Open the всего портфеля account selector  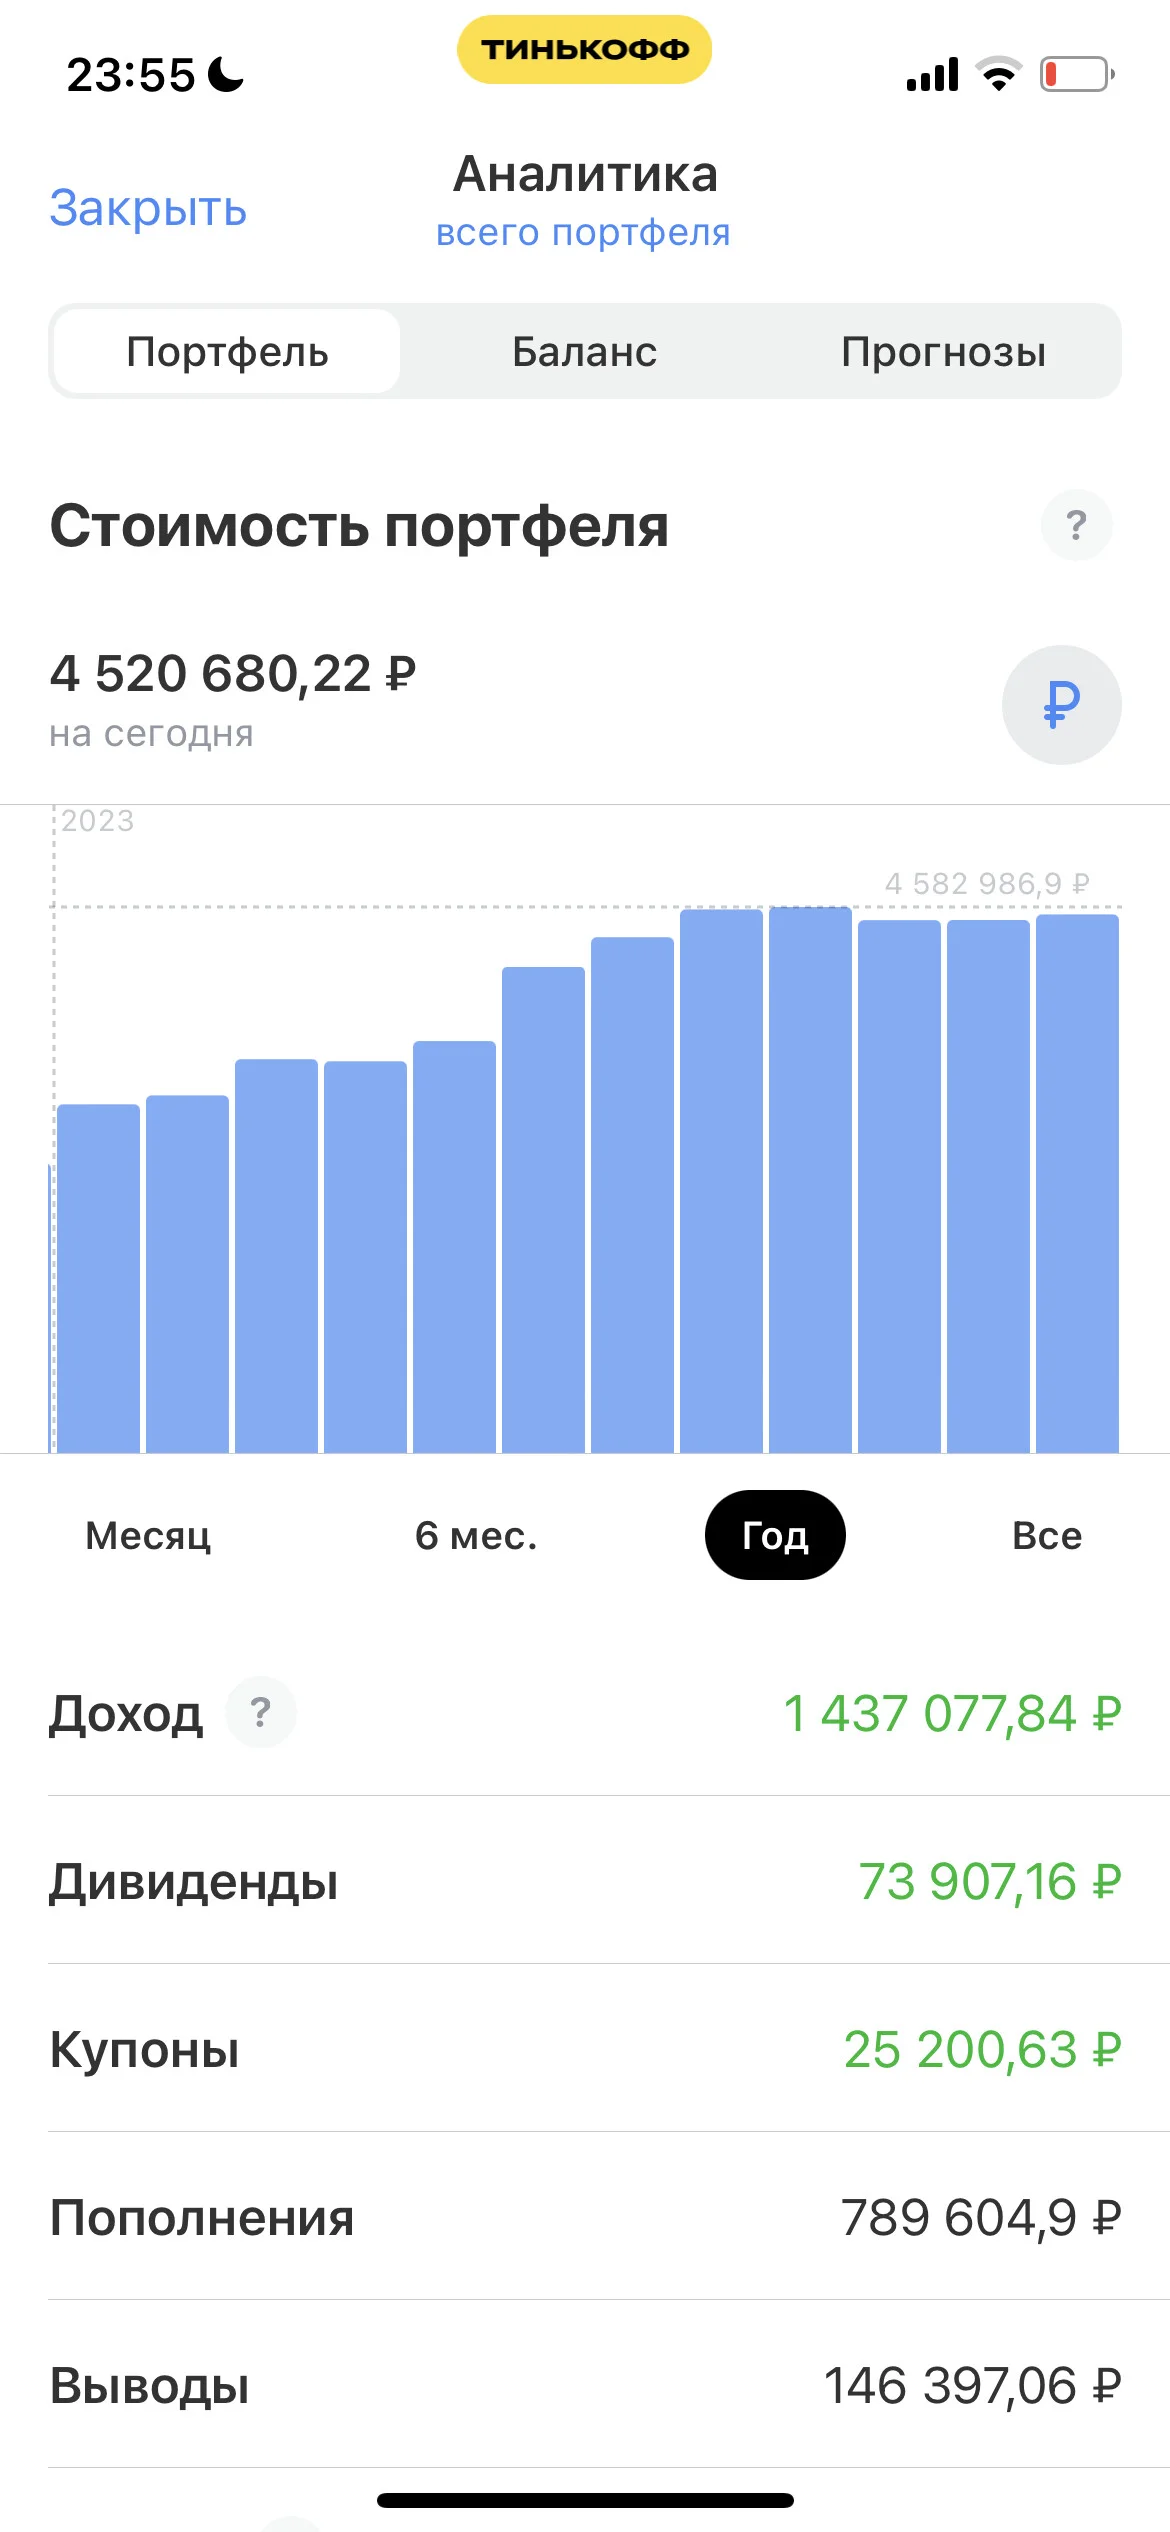coord(583,232)
